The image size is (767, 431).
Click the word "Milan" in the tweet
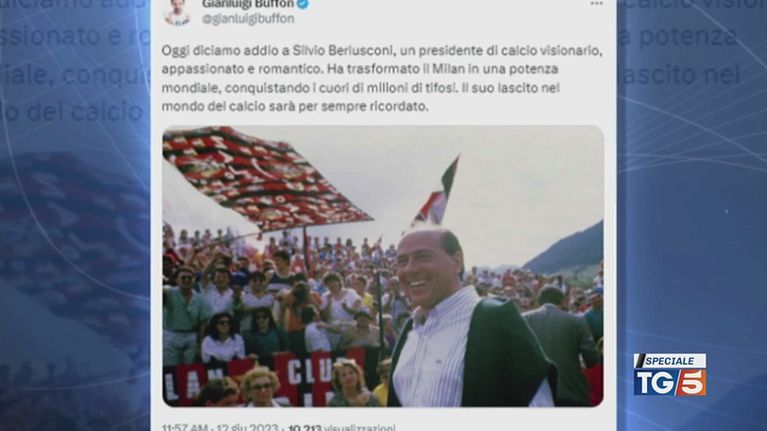pyautogui.click(x=450, y=69)
